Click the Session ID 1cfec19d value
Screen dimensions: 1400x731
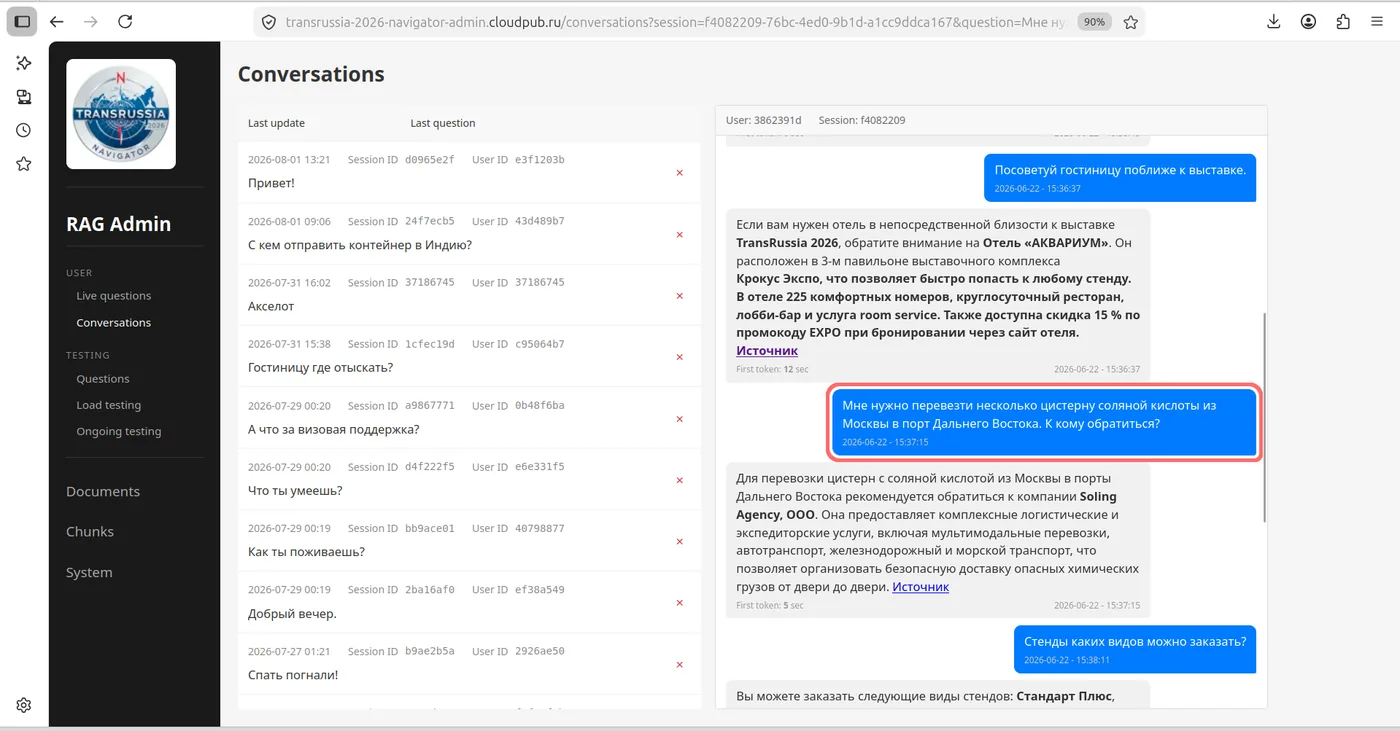(x=430, y=344)
